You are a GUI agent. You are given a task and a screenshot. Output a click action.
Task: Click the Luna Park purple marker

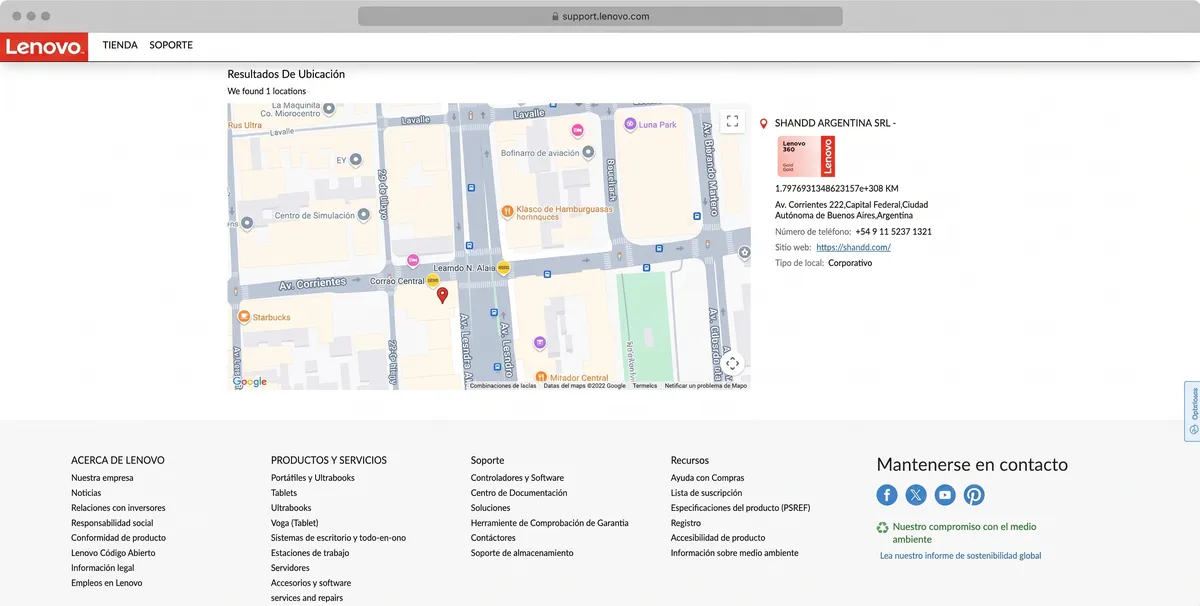click(630, 124)
